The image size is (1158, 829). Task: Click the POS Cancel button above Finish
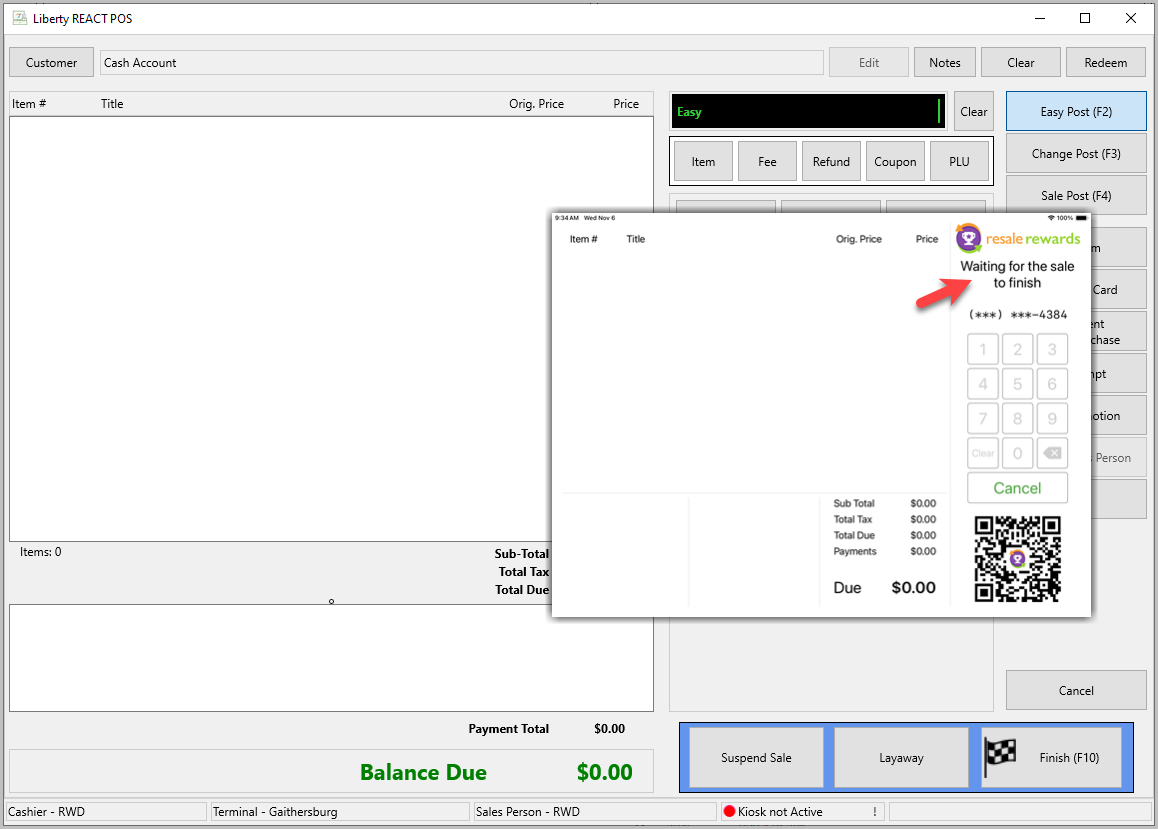[x=1076, y=690]
